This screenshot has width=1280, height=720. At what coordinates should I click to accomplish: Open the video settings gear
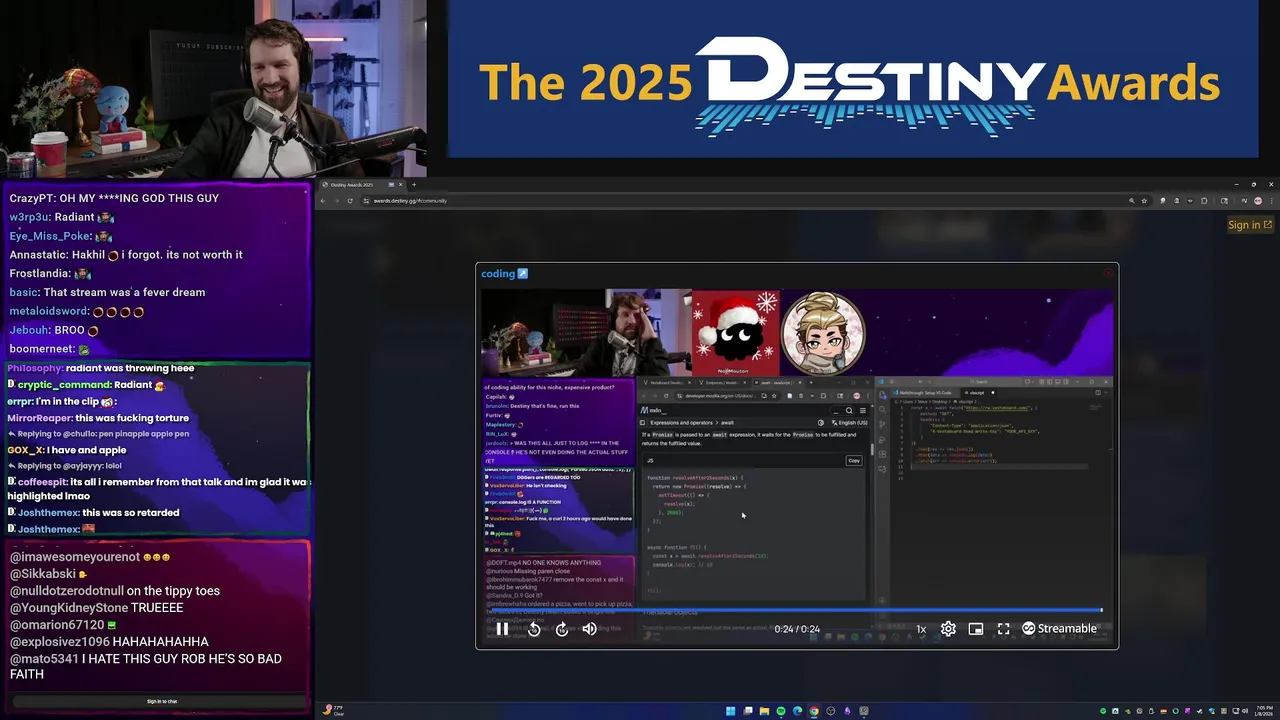[948, 629]
